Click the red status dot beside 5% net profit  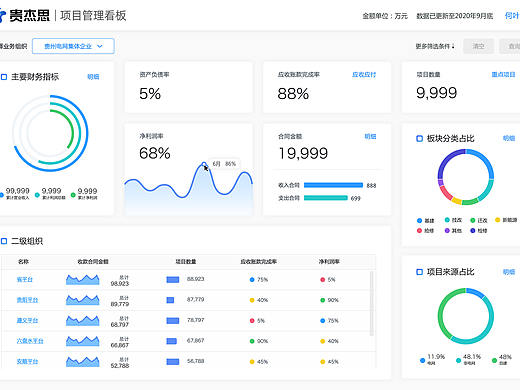pyautogui.click(x=322, y=280)
